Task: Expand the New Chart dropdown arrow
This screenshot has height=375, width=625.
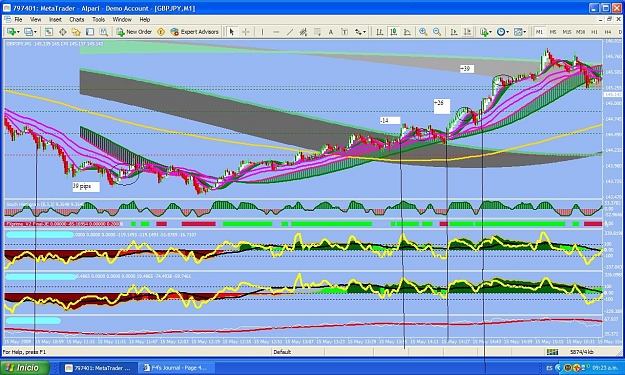Action: 18,32
